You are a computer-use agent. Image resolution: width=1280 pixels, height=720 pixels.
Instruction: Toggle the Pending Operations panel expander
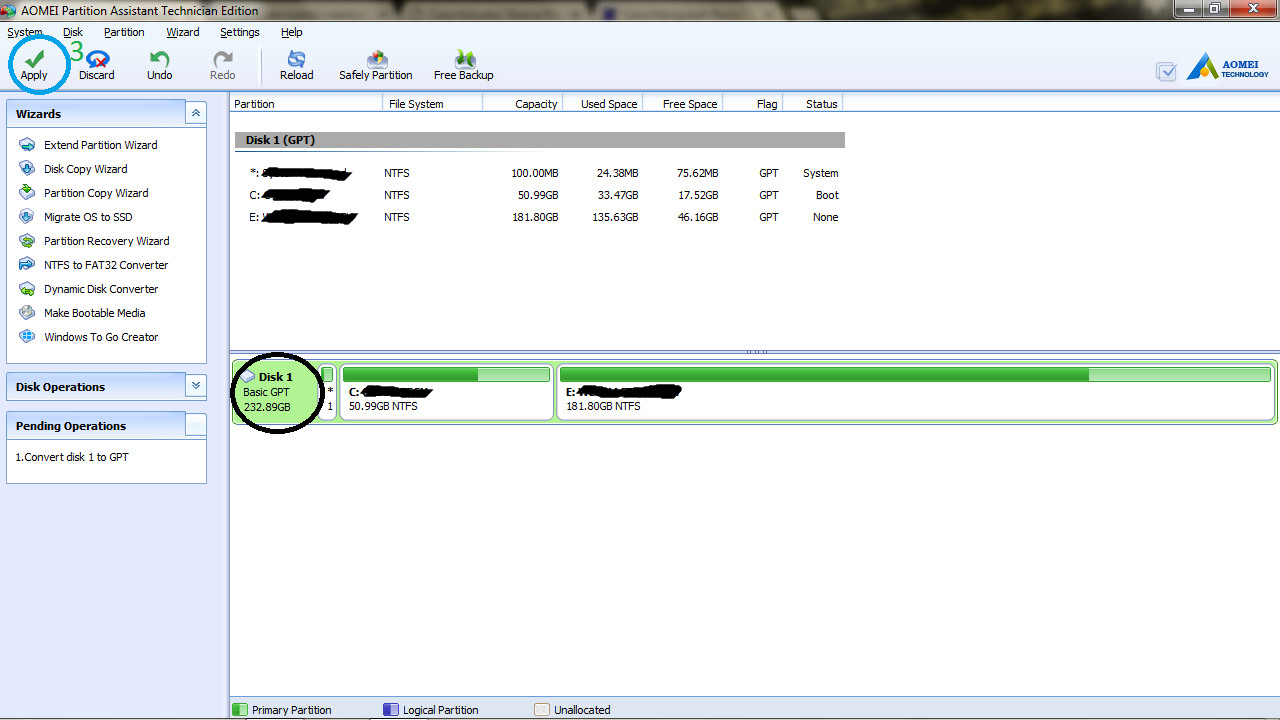[x=196, y=425]
